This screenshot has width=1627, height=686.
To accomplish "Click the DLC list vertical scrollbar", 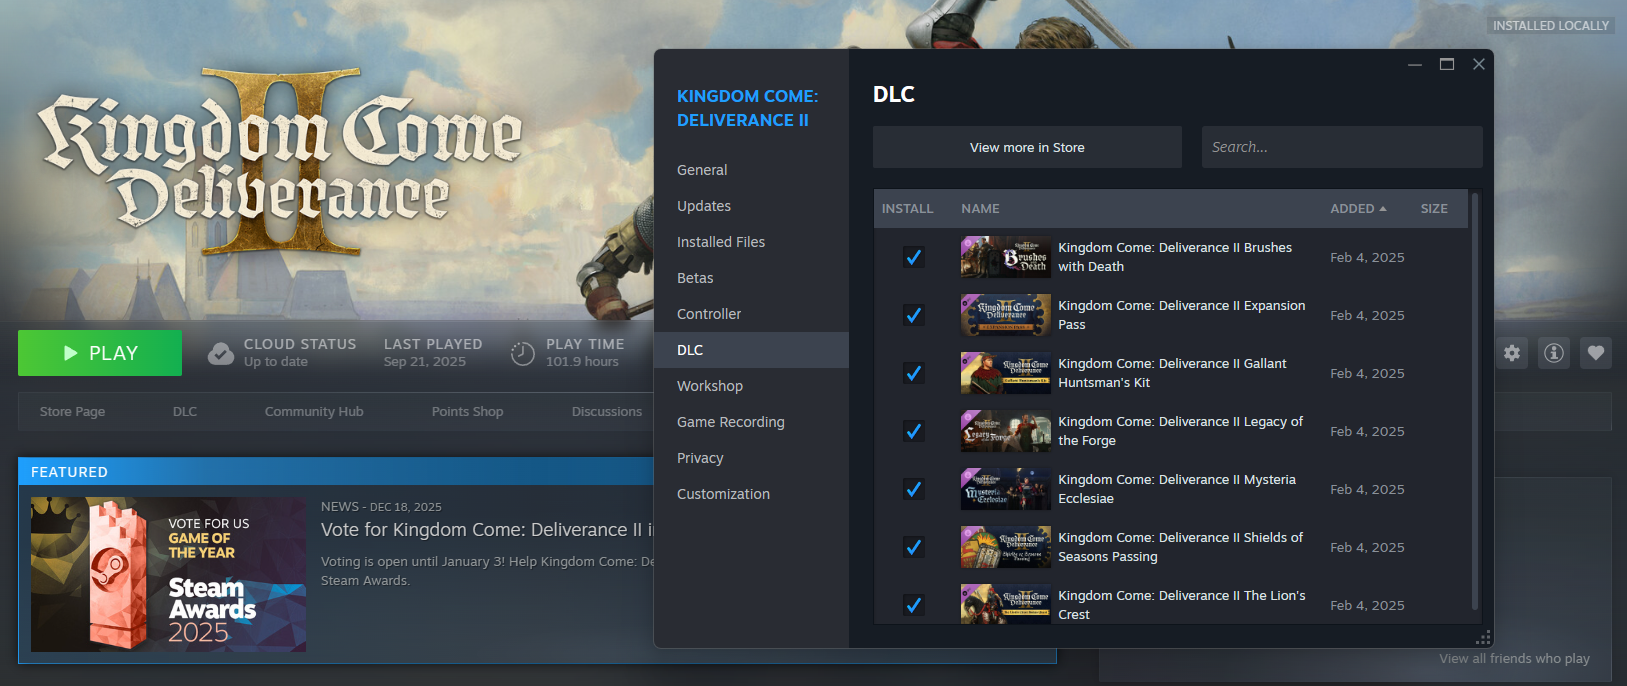I will [1475, 401].
